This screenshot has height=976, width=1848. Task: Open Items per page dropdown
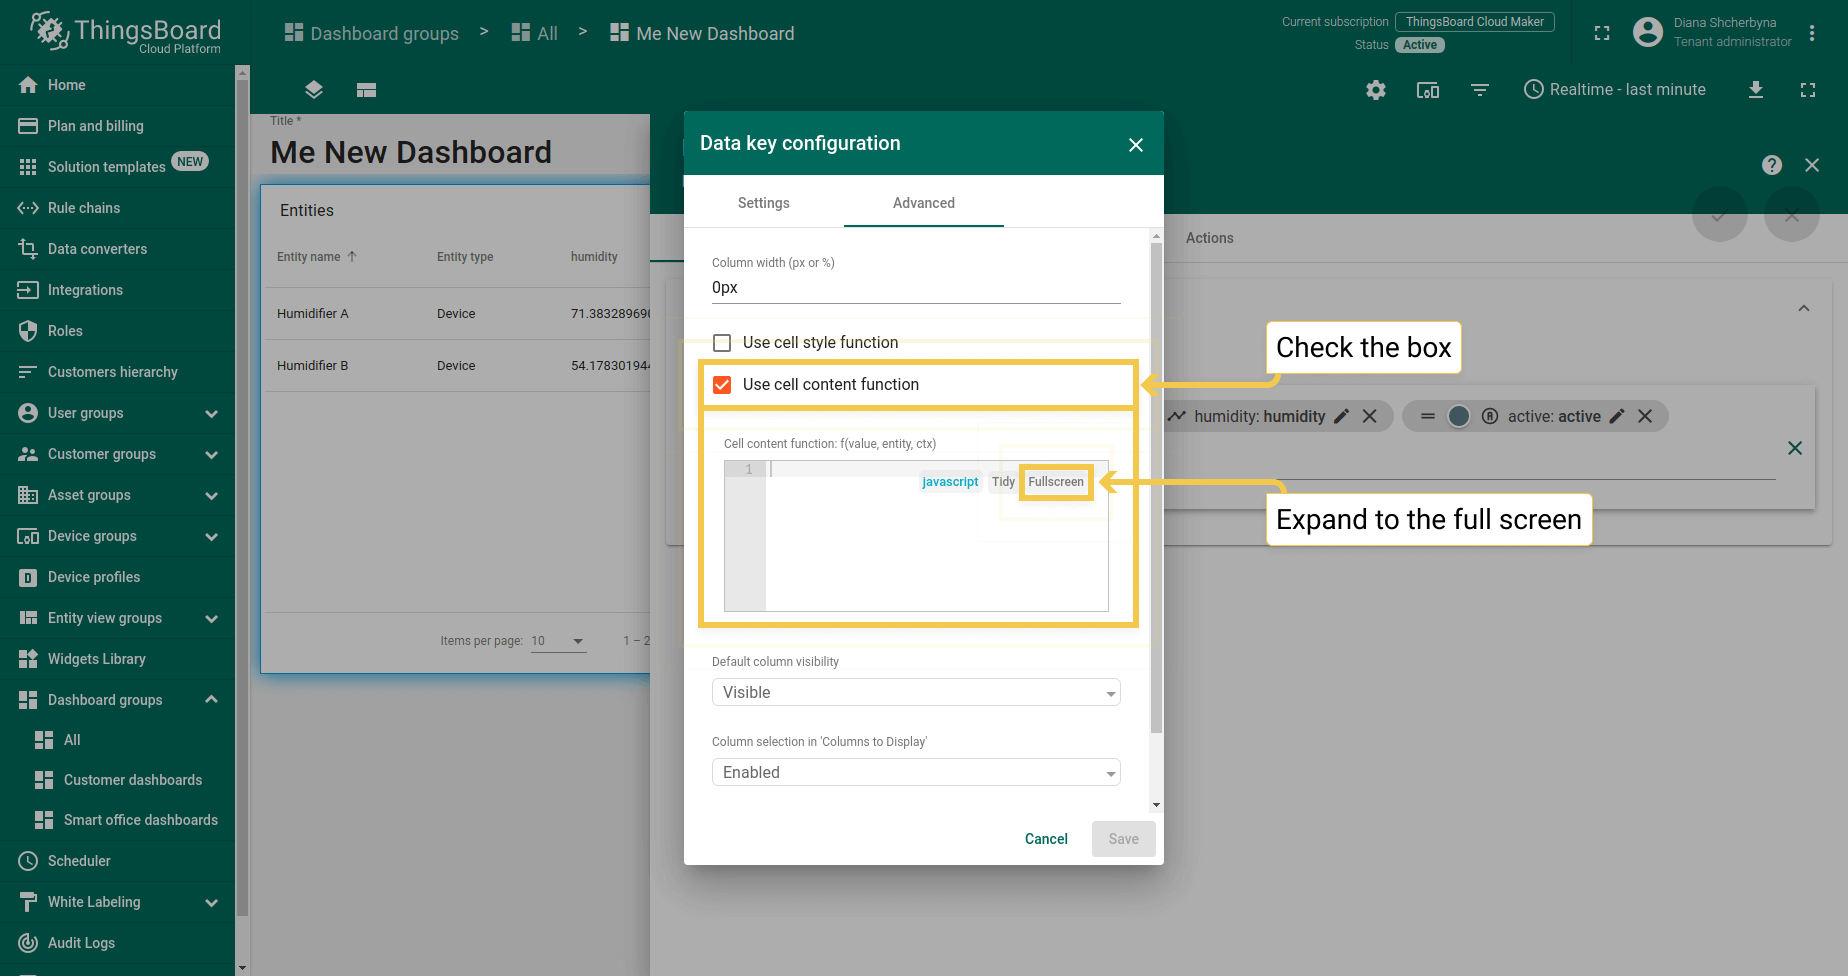click(x=558, y=641)
